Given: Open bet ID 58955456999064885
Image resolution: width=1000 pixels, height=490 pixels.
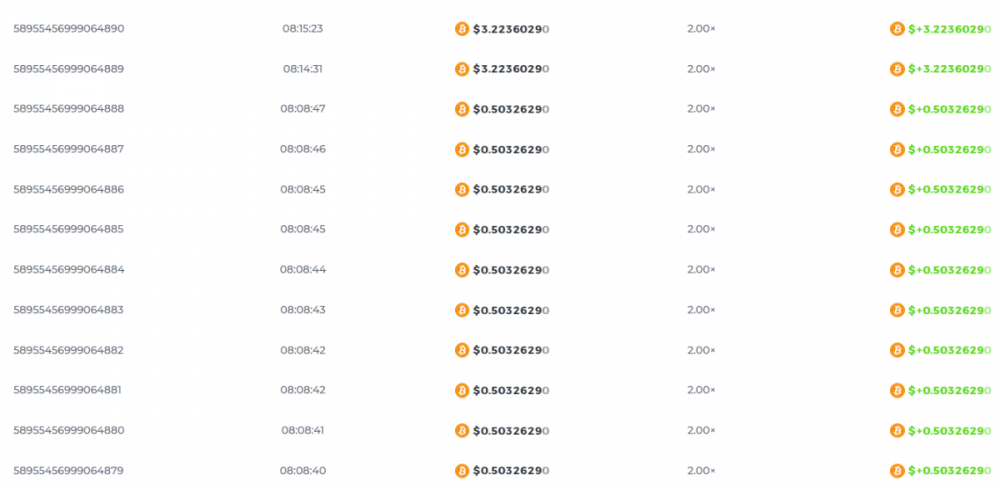Looking at the screenshot, I should click(69, 229).
